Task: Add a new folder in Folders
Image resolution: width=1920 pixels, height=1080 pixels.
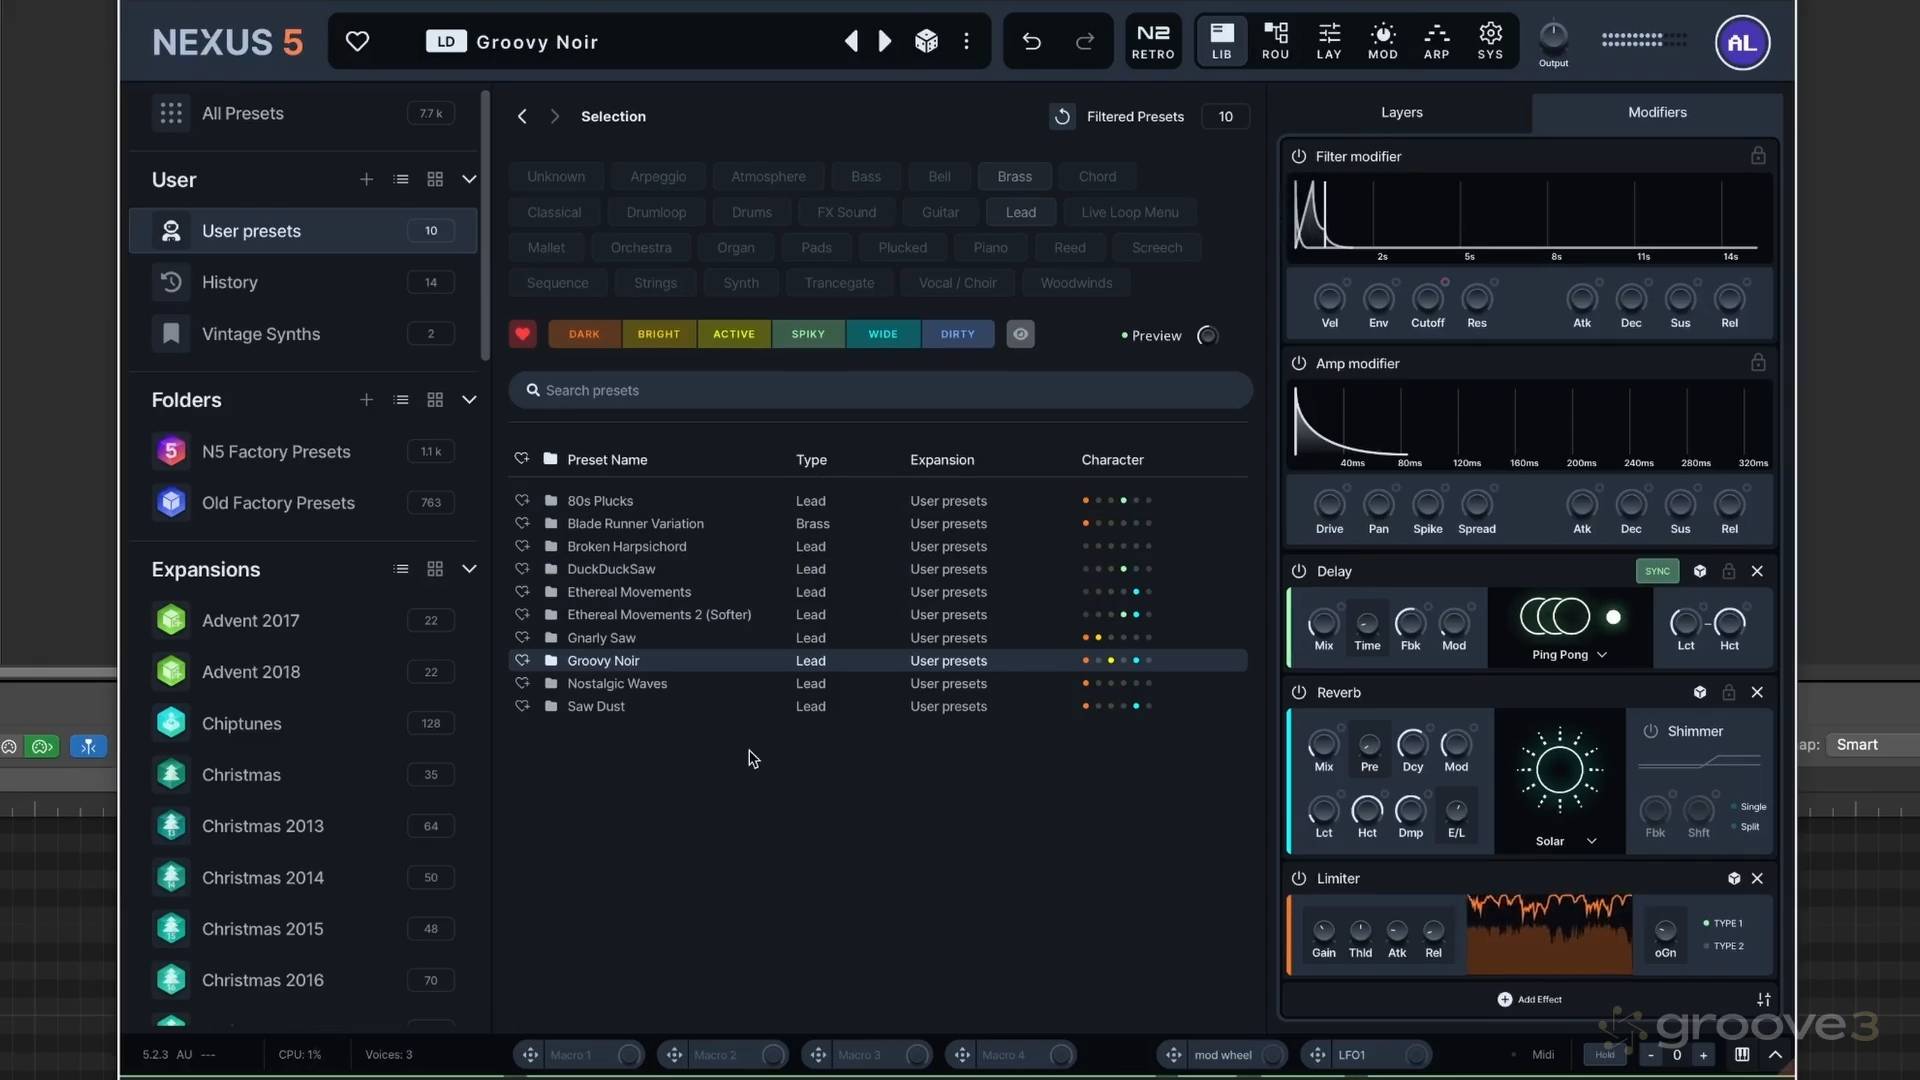Action: [x=366, y=399]
